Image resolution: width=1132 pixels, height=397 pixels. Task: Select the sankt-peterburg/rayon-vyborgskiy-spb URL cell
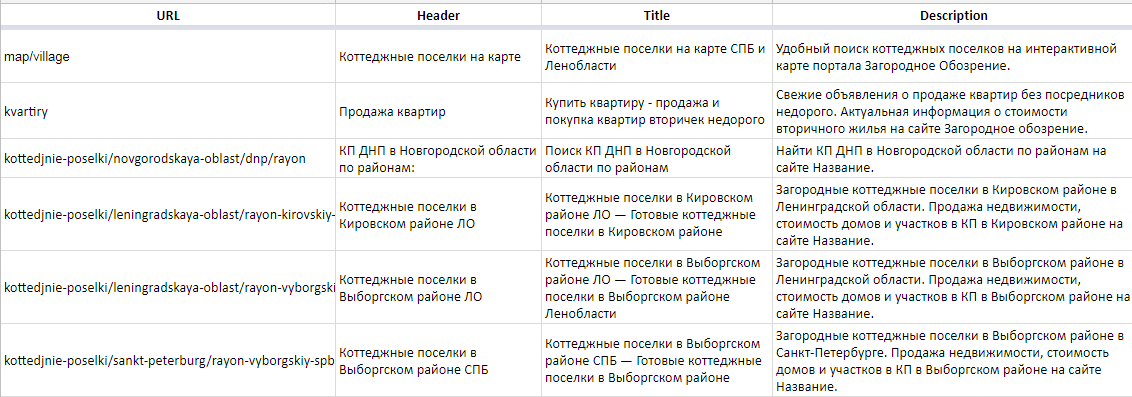(168, 360)
